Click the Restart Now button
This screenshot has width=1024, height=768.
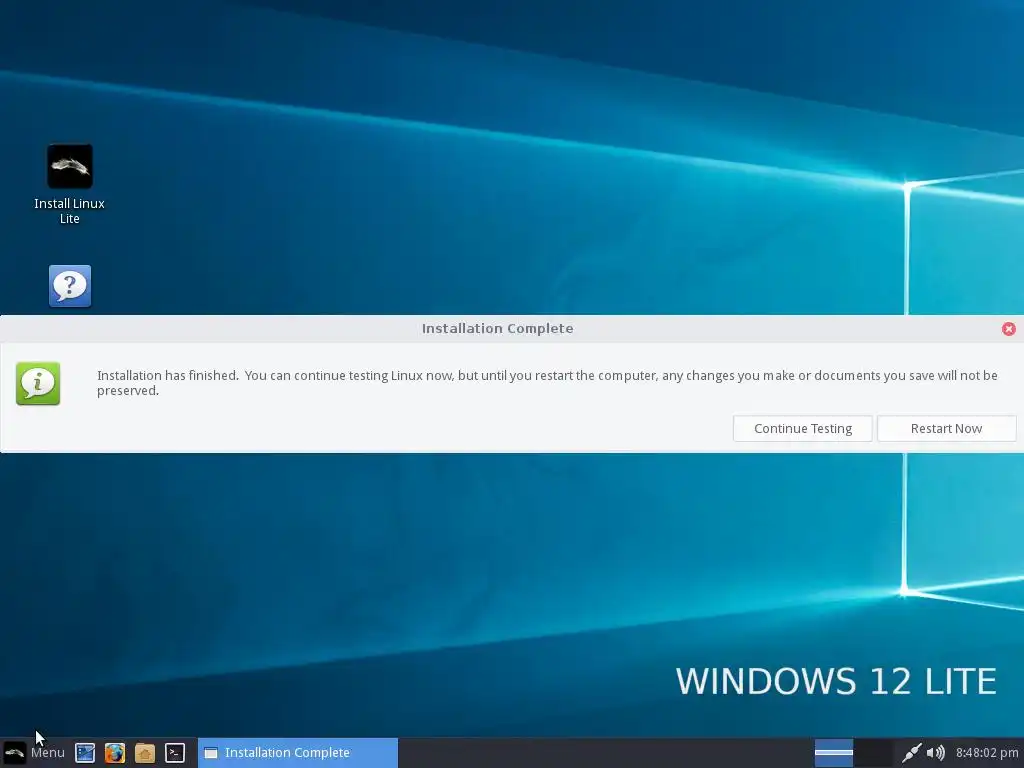pyautogui.click(x=946, y=428)
